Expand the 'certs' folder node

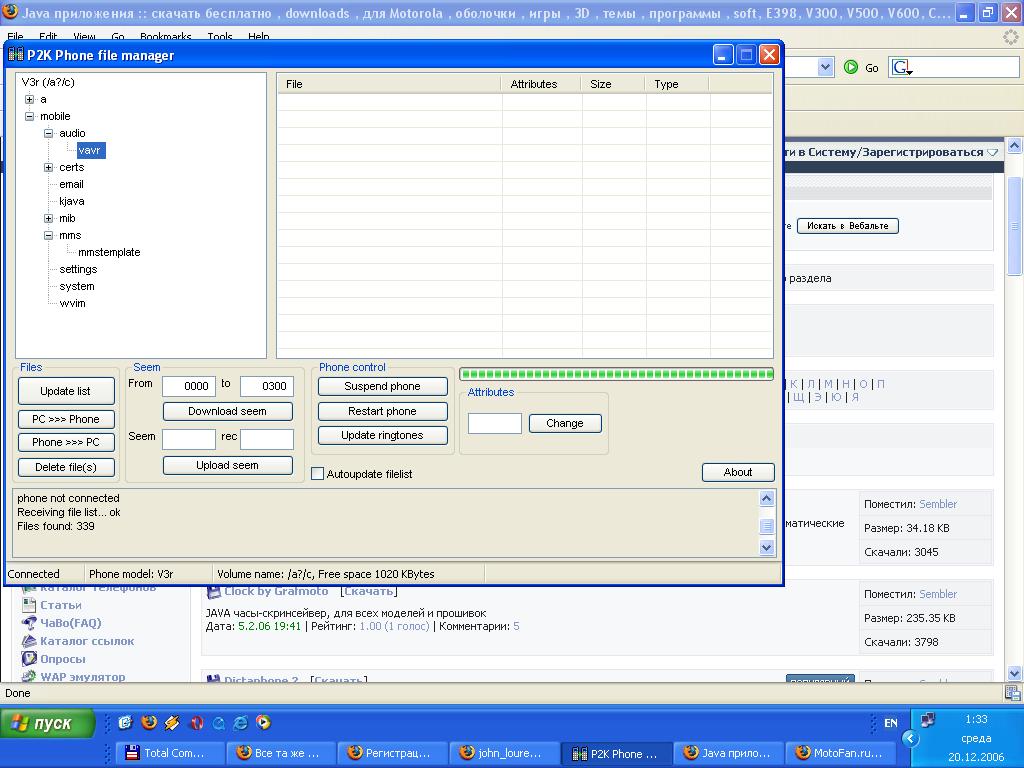(x=48, y=167)
